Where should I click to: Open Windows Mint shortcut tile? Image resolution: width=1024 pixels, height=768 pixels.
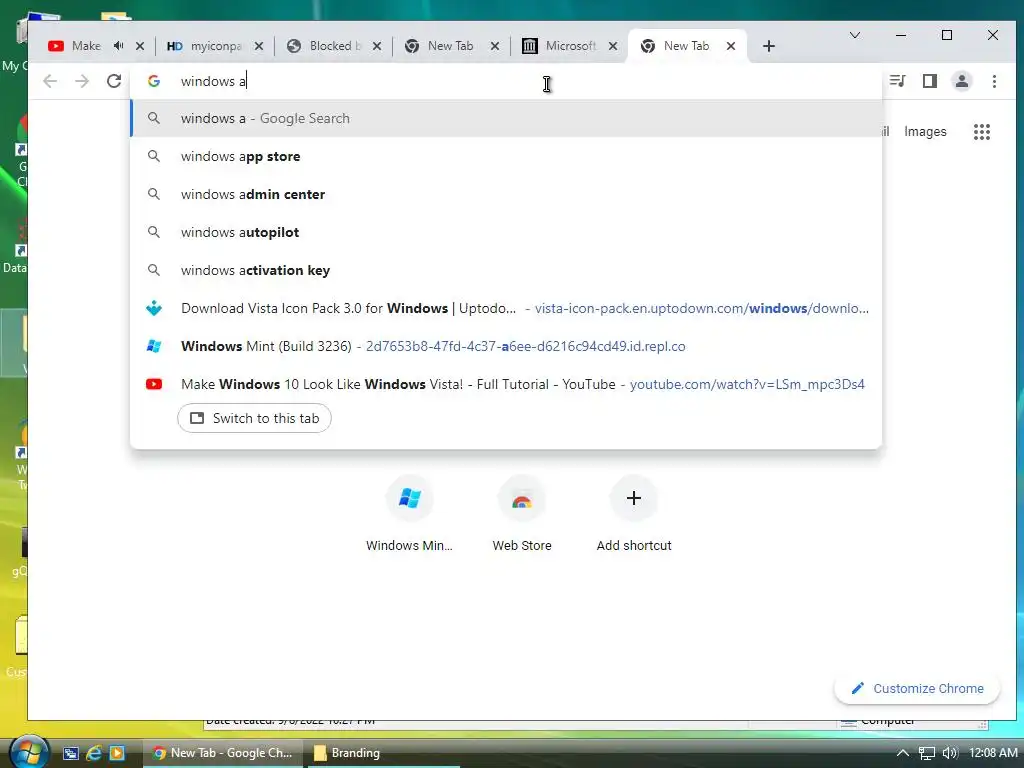[x=409, y=514]
